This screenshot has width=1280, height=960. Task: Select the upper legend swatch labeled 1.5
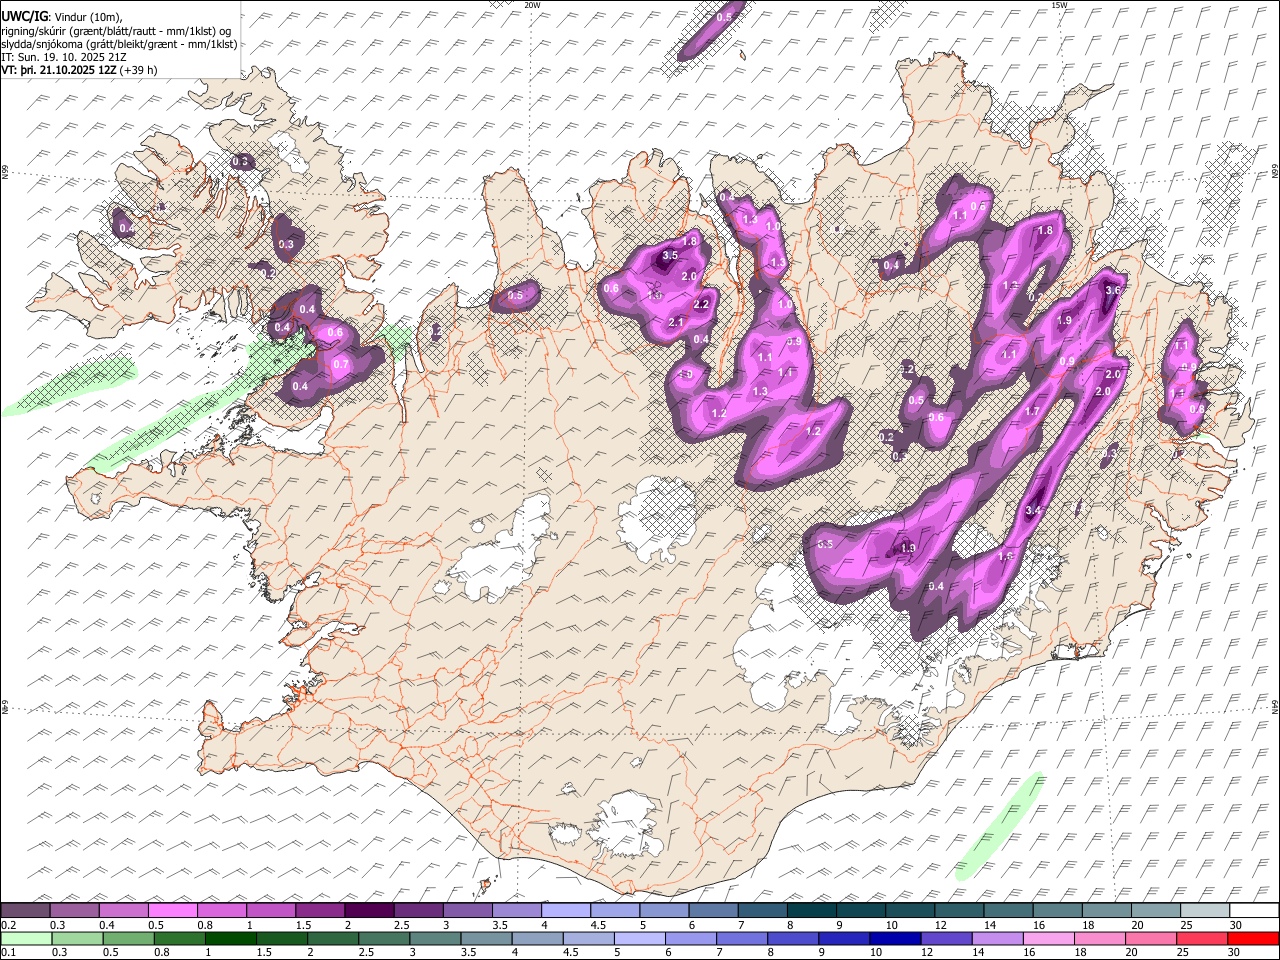319,910
